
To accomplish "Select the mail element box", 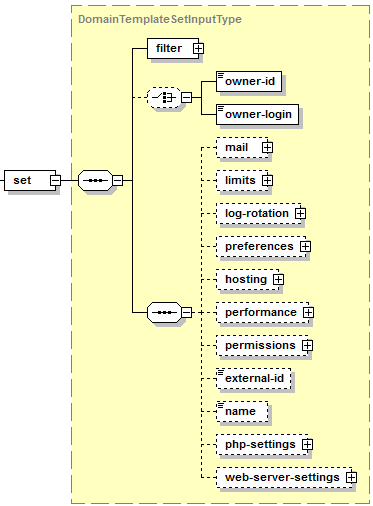I will [242, 148].
